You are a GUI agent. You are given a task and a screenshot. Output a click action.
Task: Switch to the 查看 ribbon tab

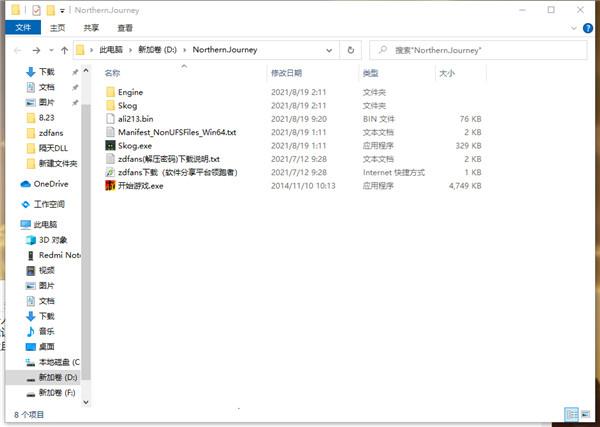click(x=125, y=28)
